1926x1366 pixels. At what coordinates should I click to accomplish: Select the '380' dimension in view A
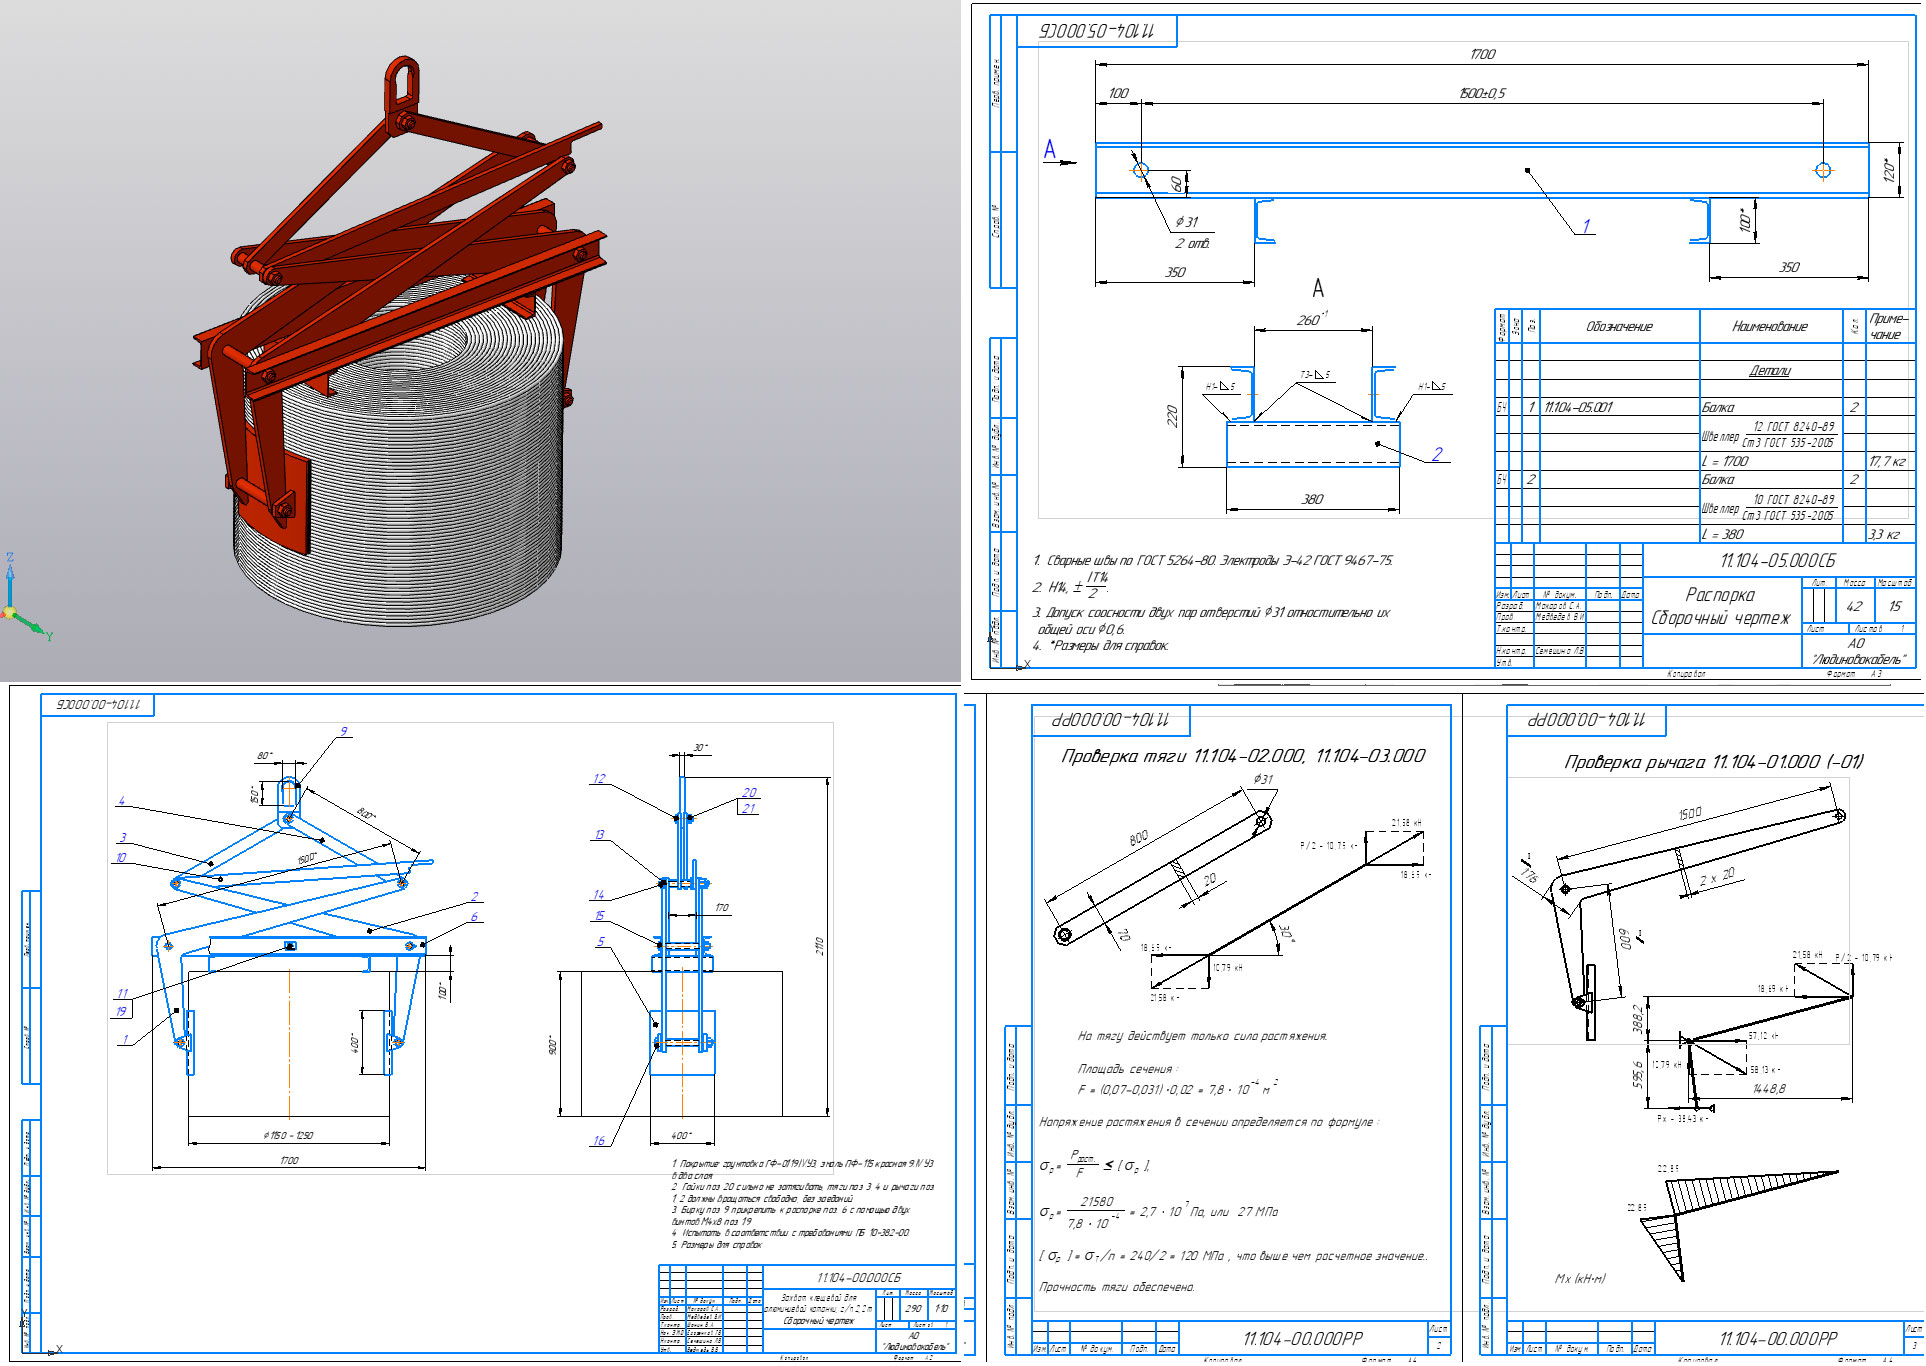(x=1312, y=499)
